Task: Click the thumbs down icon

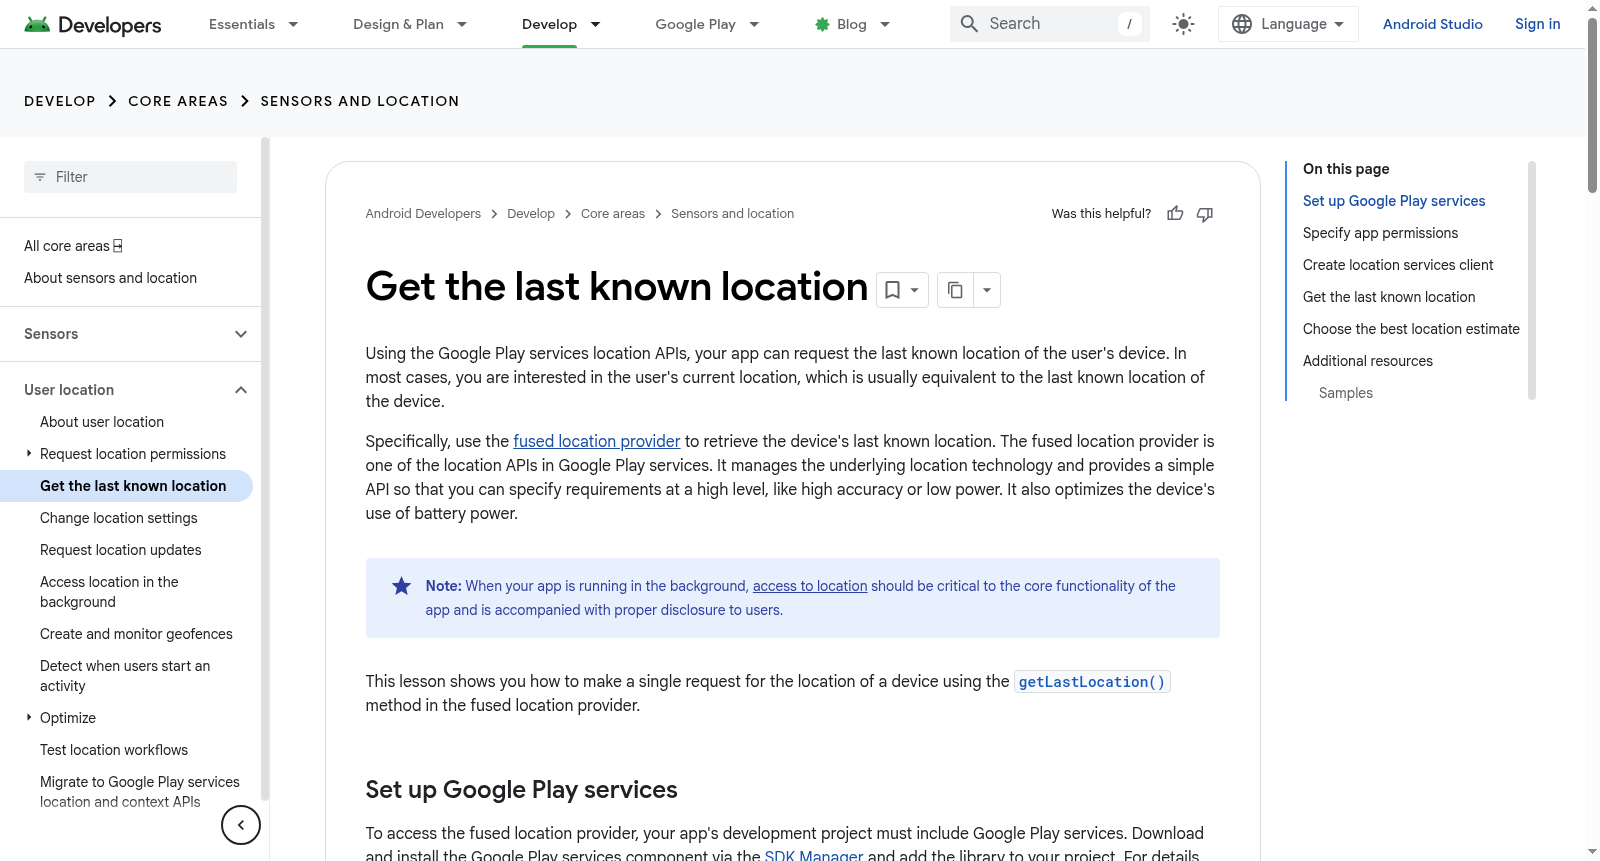Action: click(x=1205, y=214)
